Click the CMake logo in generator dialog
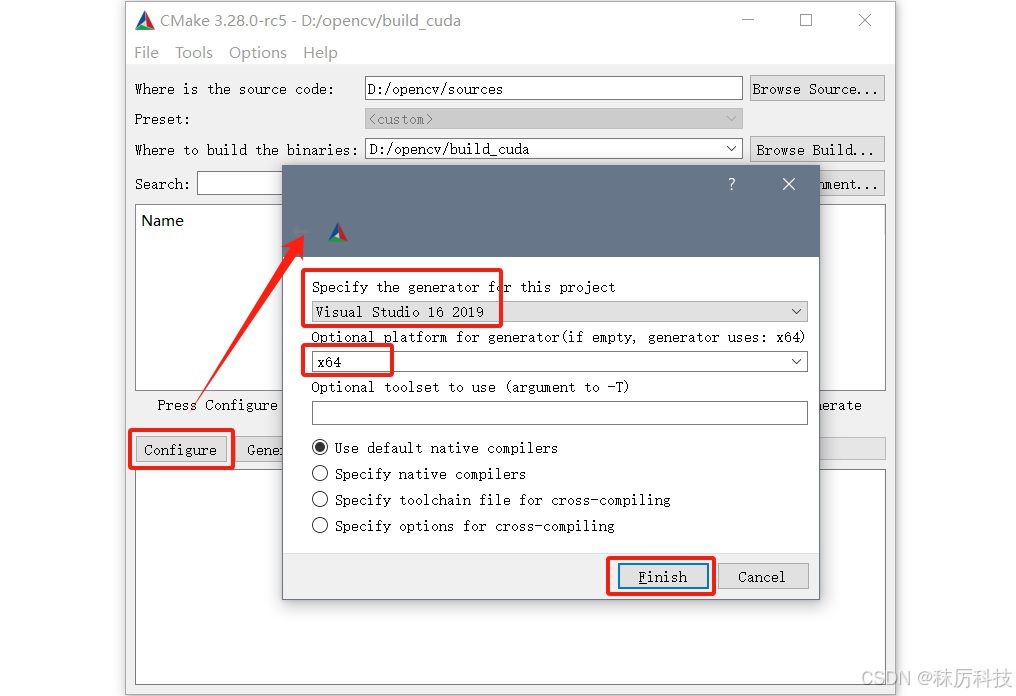The width and height of the screenshot is (1016, 696). point(338,232)
